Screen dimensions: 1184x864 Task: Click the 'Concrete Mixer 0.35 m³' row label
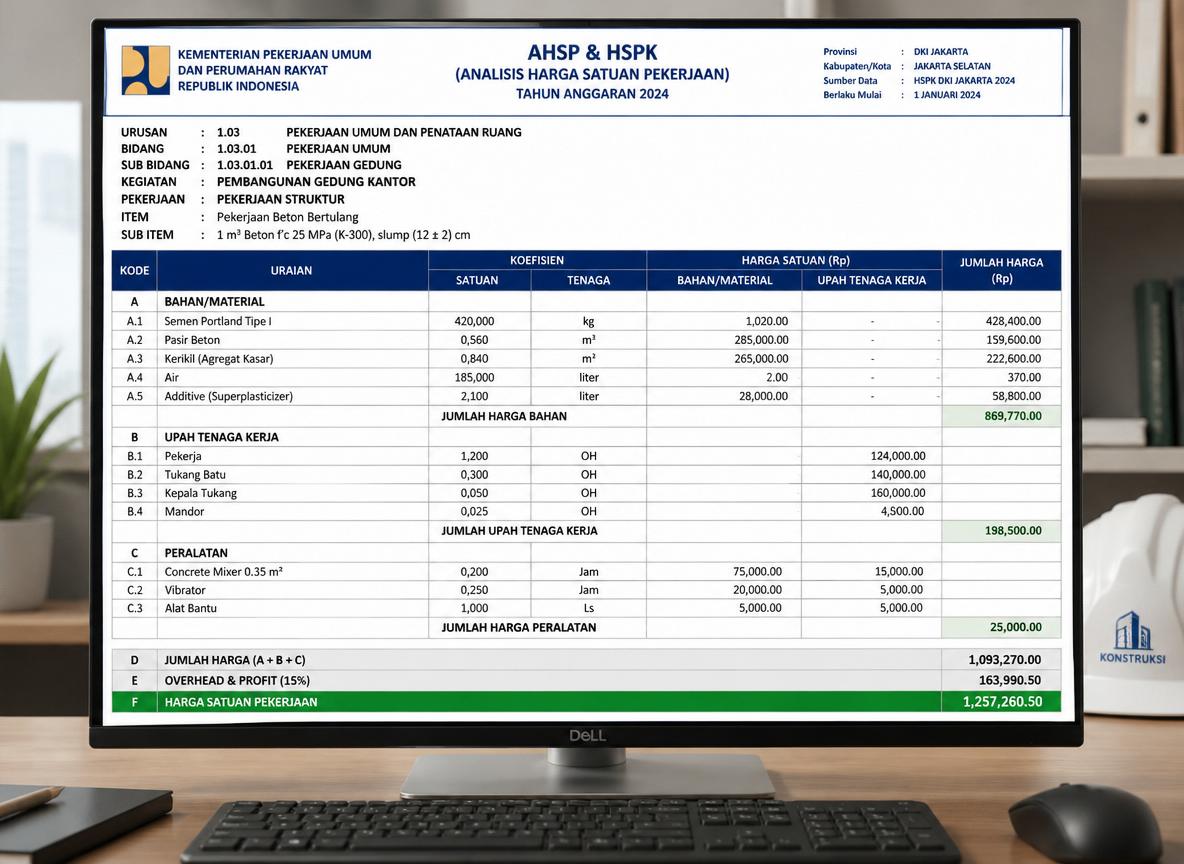point(224,572)
